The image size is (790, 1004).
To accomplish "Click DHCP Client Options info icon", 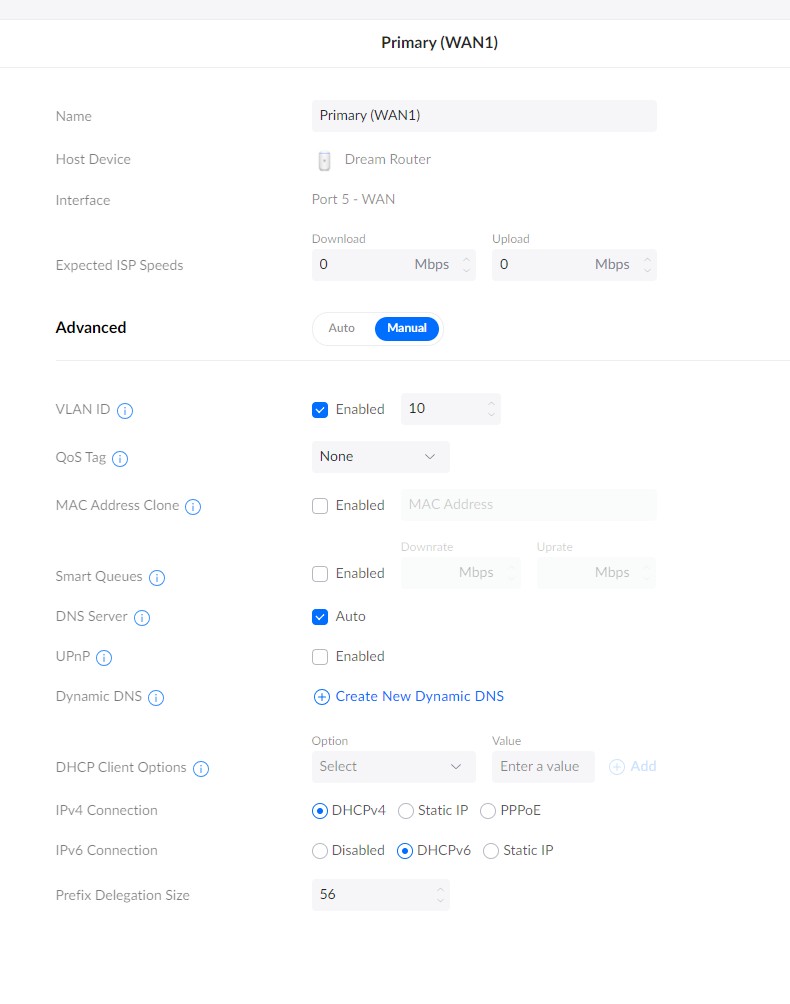I will click(x=201, y=768).
